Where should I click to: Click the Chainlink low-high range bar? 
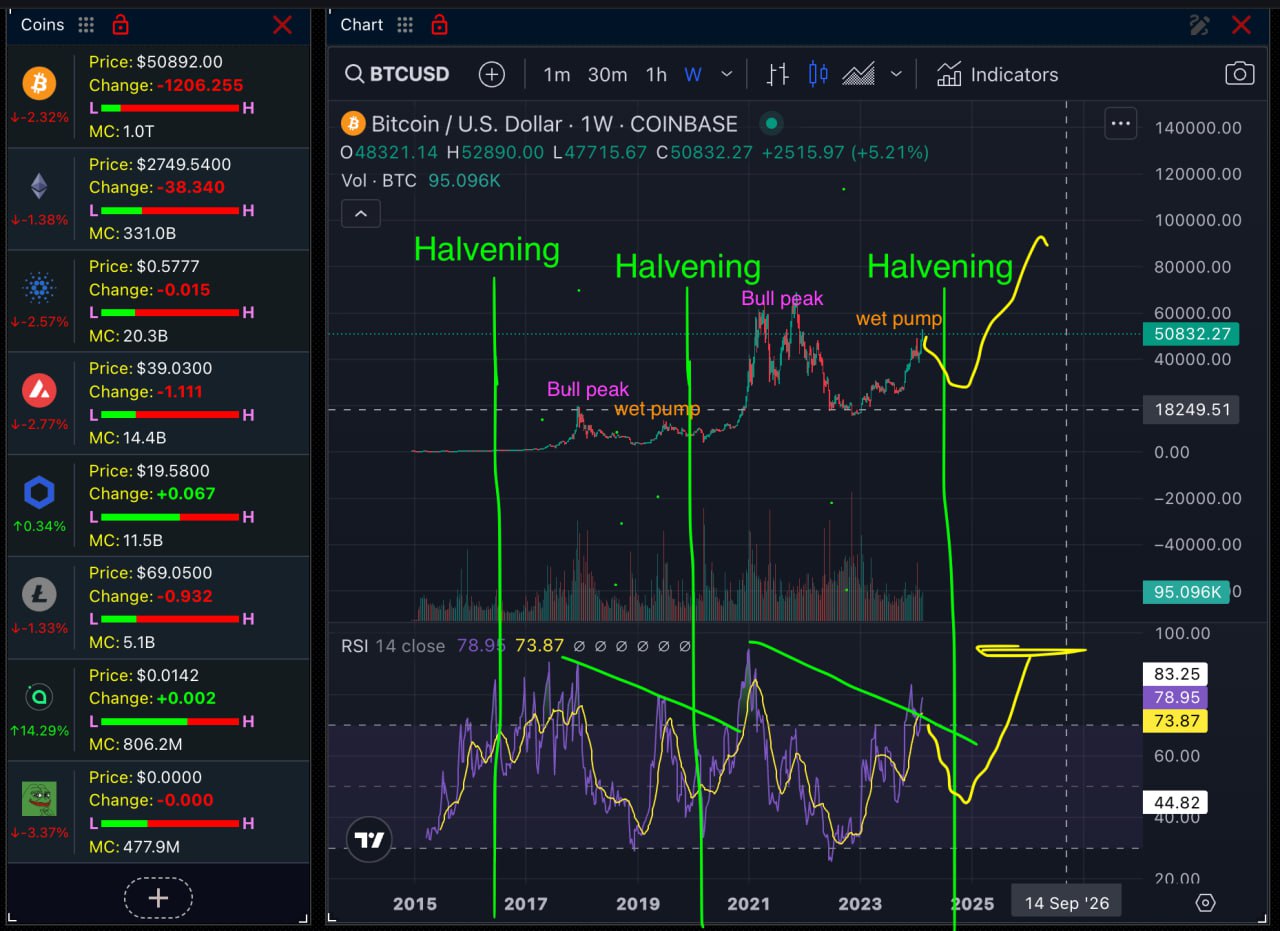170,517
